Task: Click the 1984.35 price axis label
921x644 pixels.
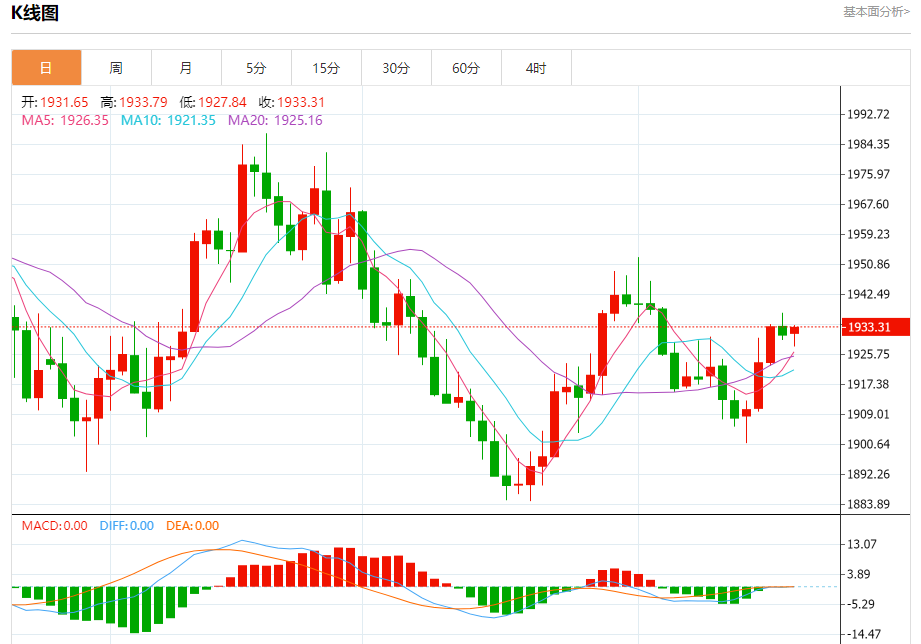Action: click(868, 145)
